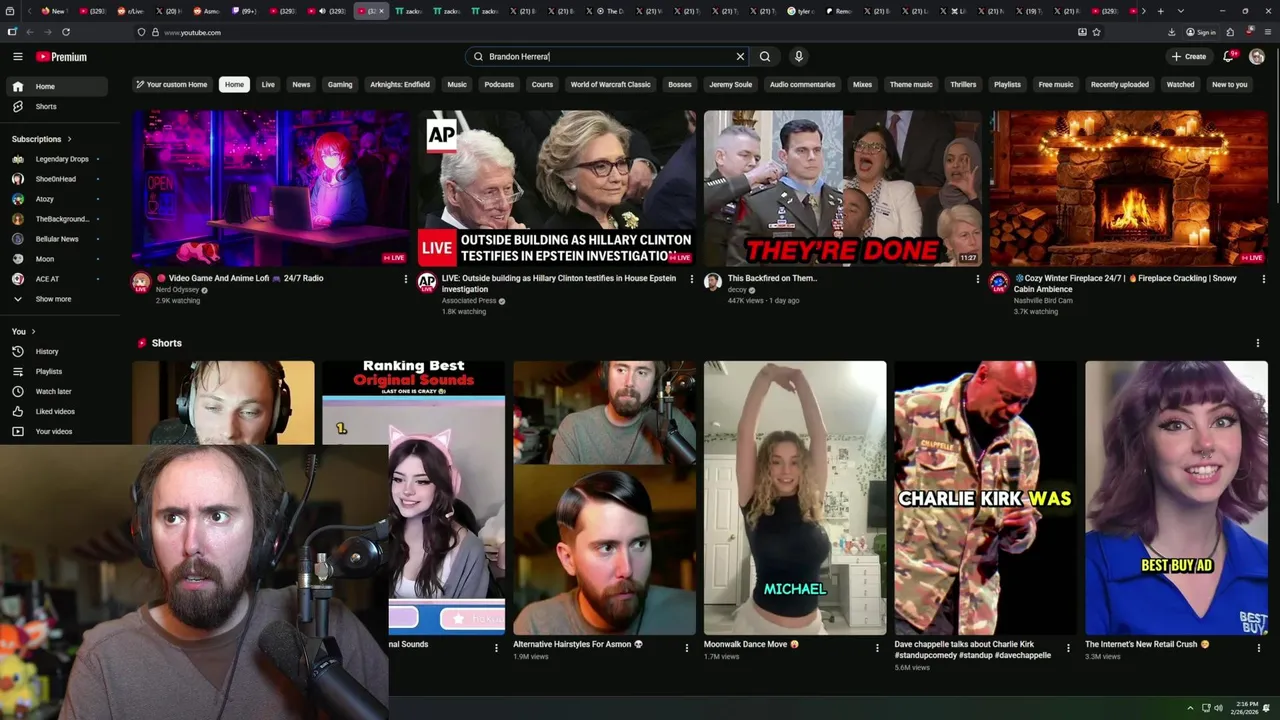Open the YouTube hamburger guide menu
The image size is (1280, 720).
[16, 57]
